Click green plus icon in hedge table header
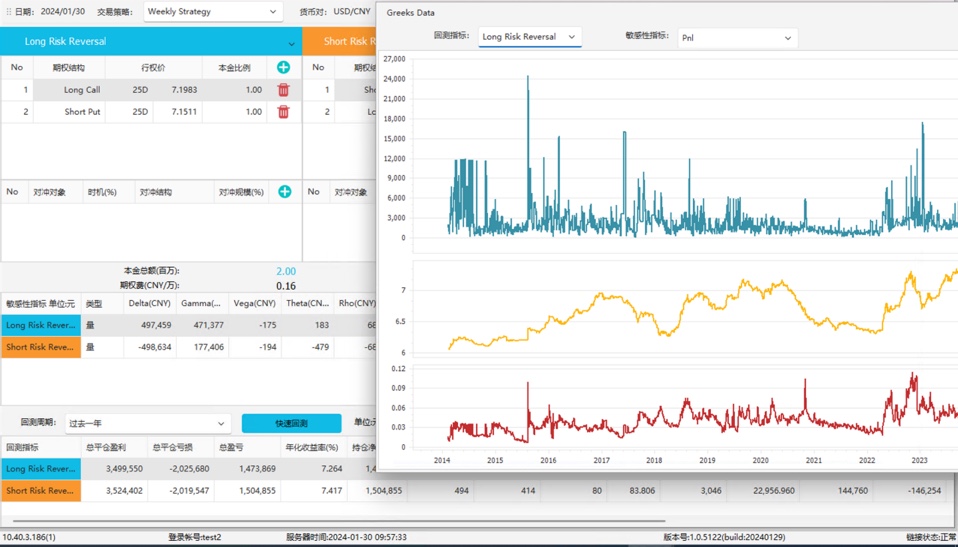This screenshot has height=547, width=958. pyautogui.click(x=284, y=191)
